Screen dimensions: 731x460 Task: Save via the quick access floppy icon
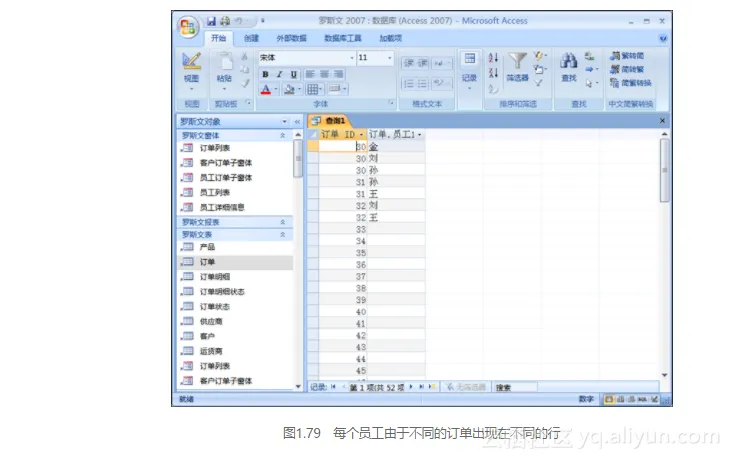click(x=212, y=21)
